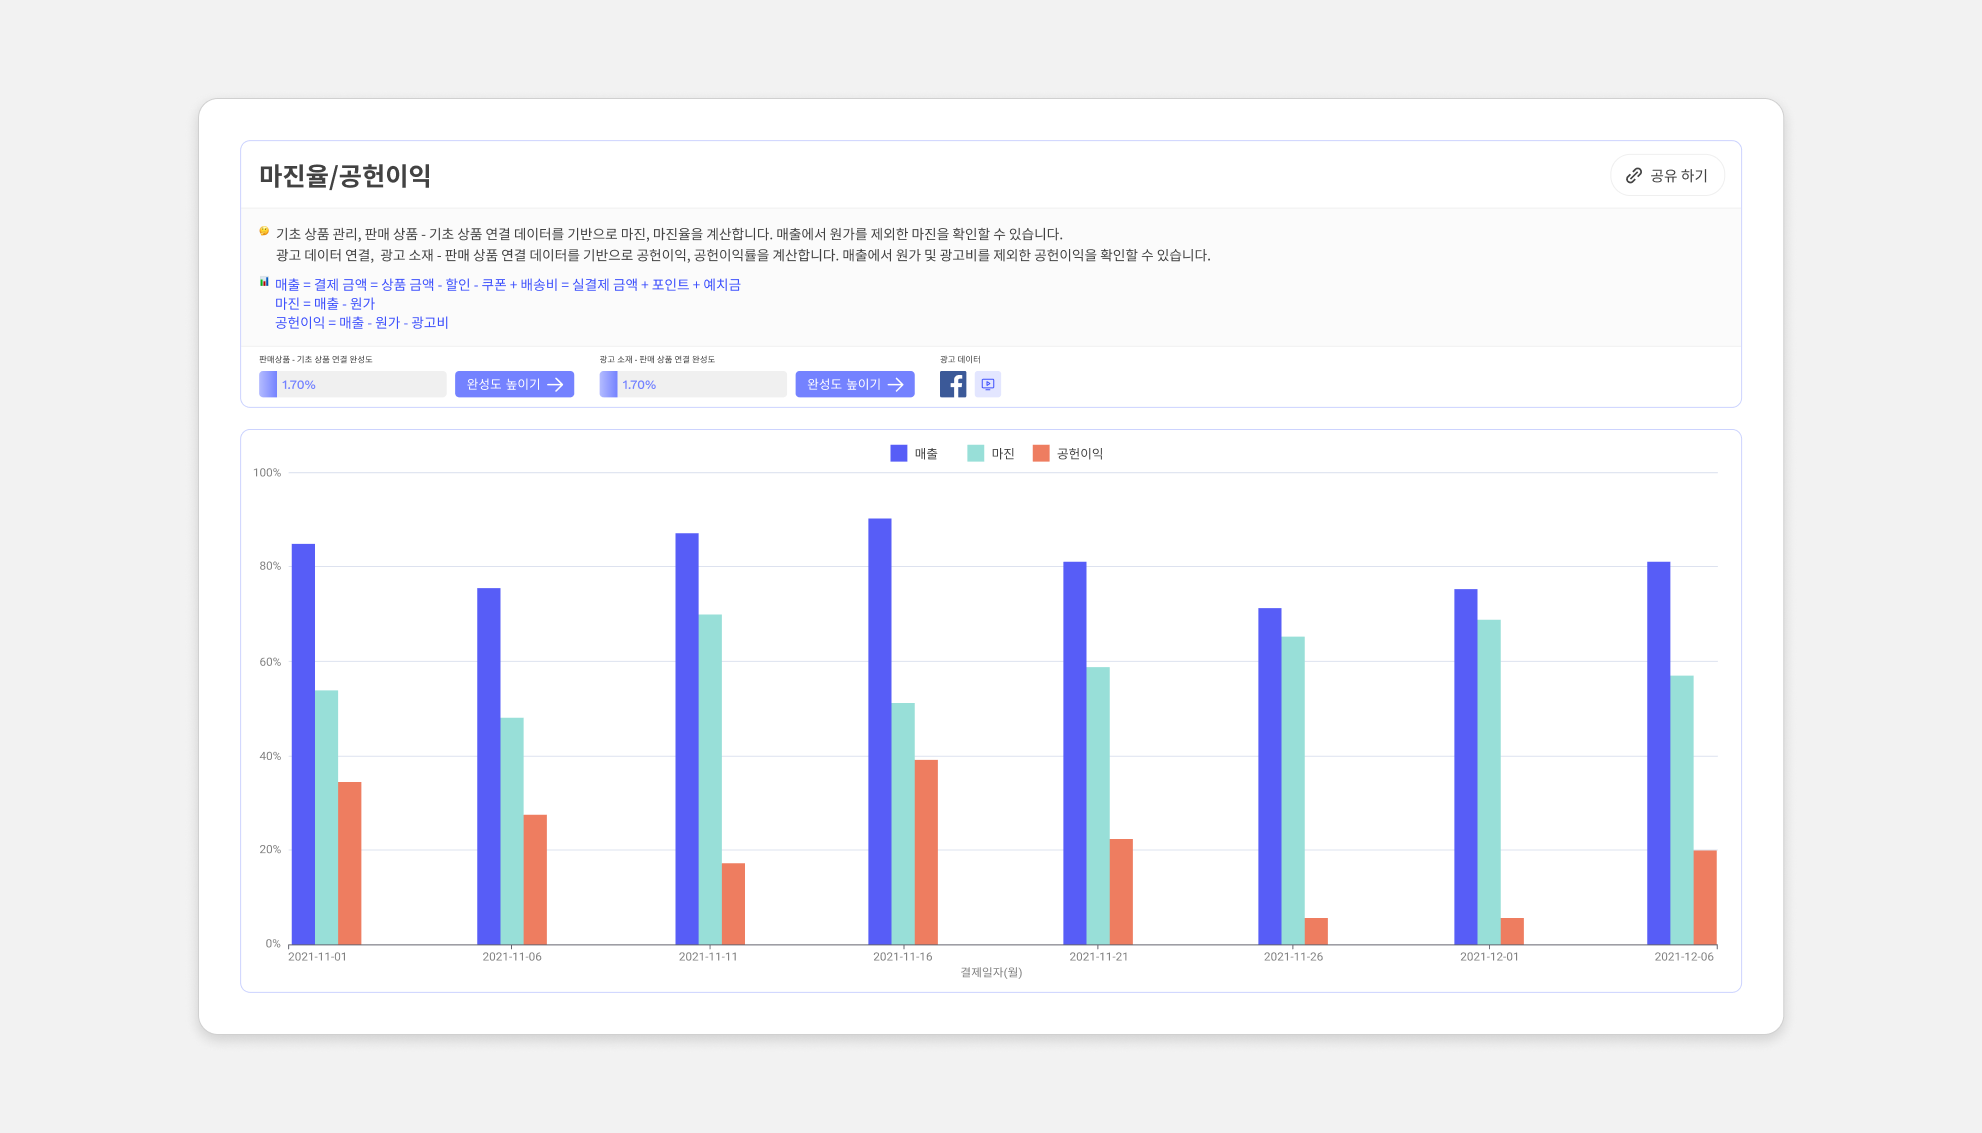Viewport: 1982px width, 1133px height.
Task: Click the 2021-11-01 x-axis label
Action: [x=316, y=956]
